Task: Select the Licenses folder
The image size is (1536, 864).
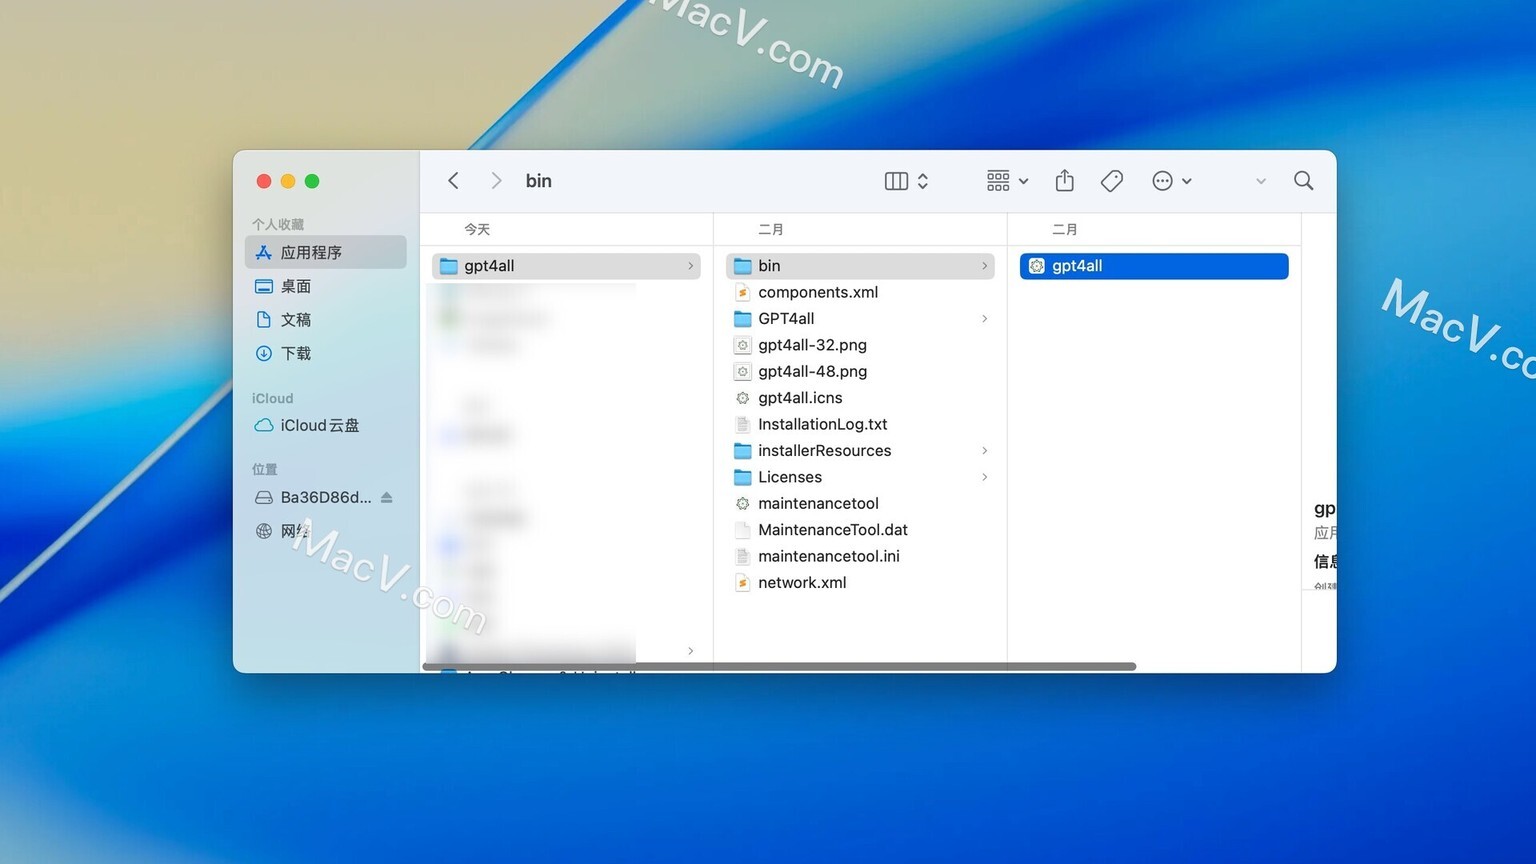Action: pos(860,477)
